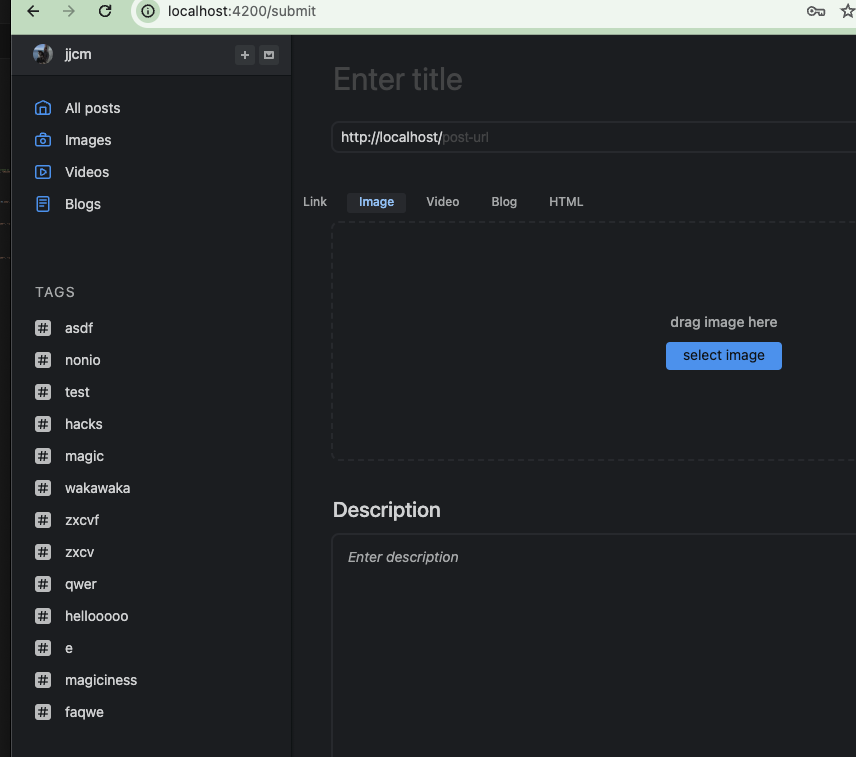Open the wakawaka tag

(x=97, y=488)
